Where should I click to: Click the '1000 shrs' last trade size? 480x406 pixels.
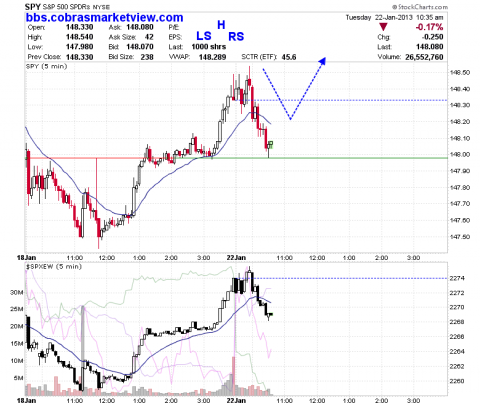click(x=209, y=47)
